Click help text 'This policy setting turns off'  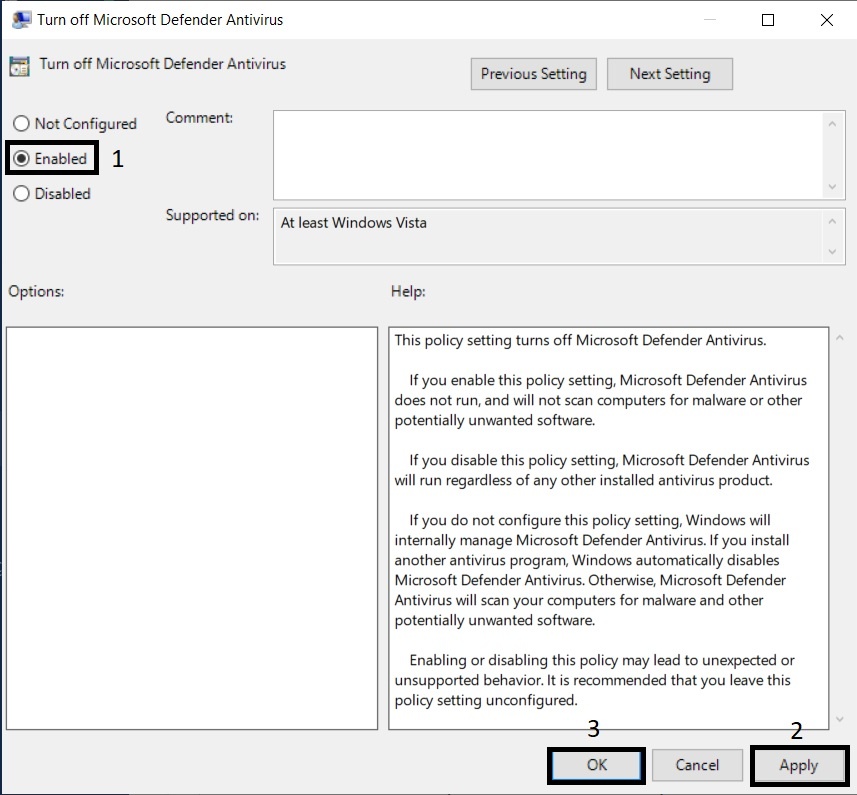coord(580,340)
